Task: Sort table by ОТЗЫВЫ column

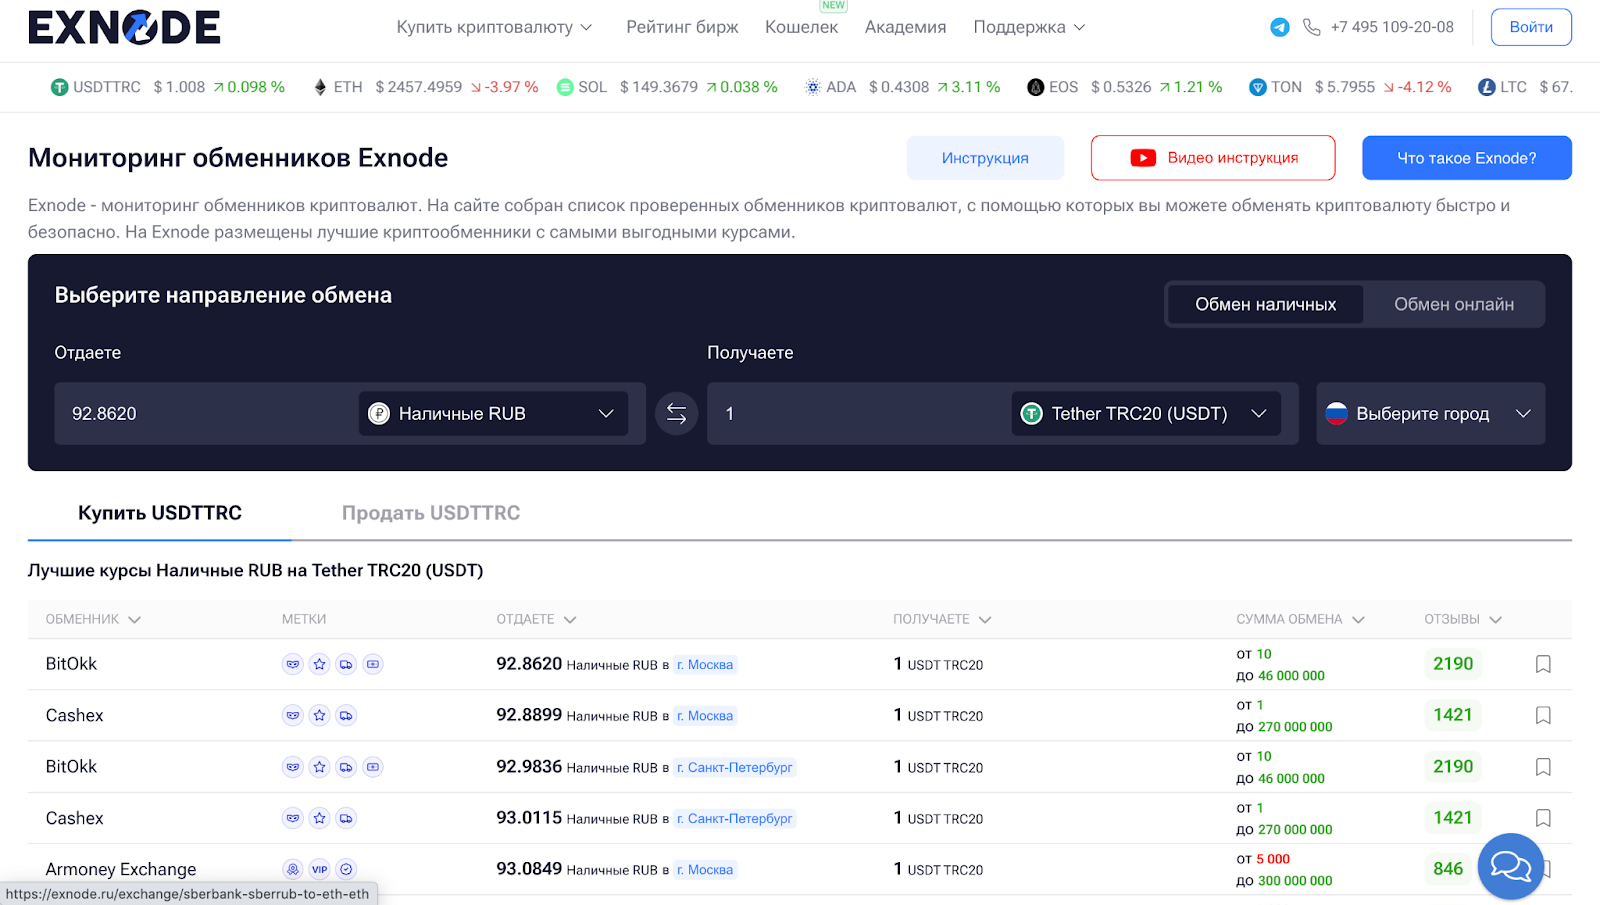Action: tap(1463, 619)
